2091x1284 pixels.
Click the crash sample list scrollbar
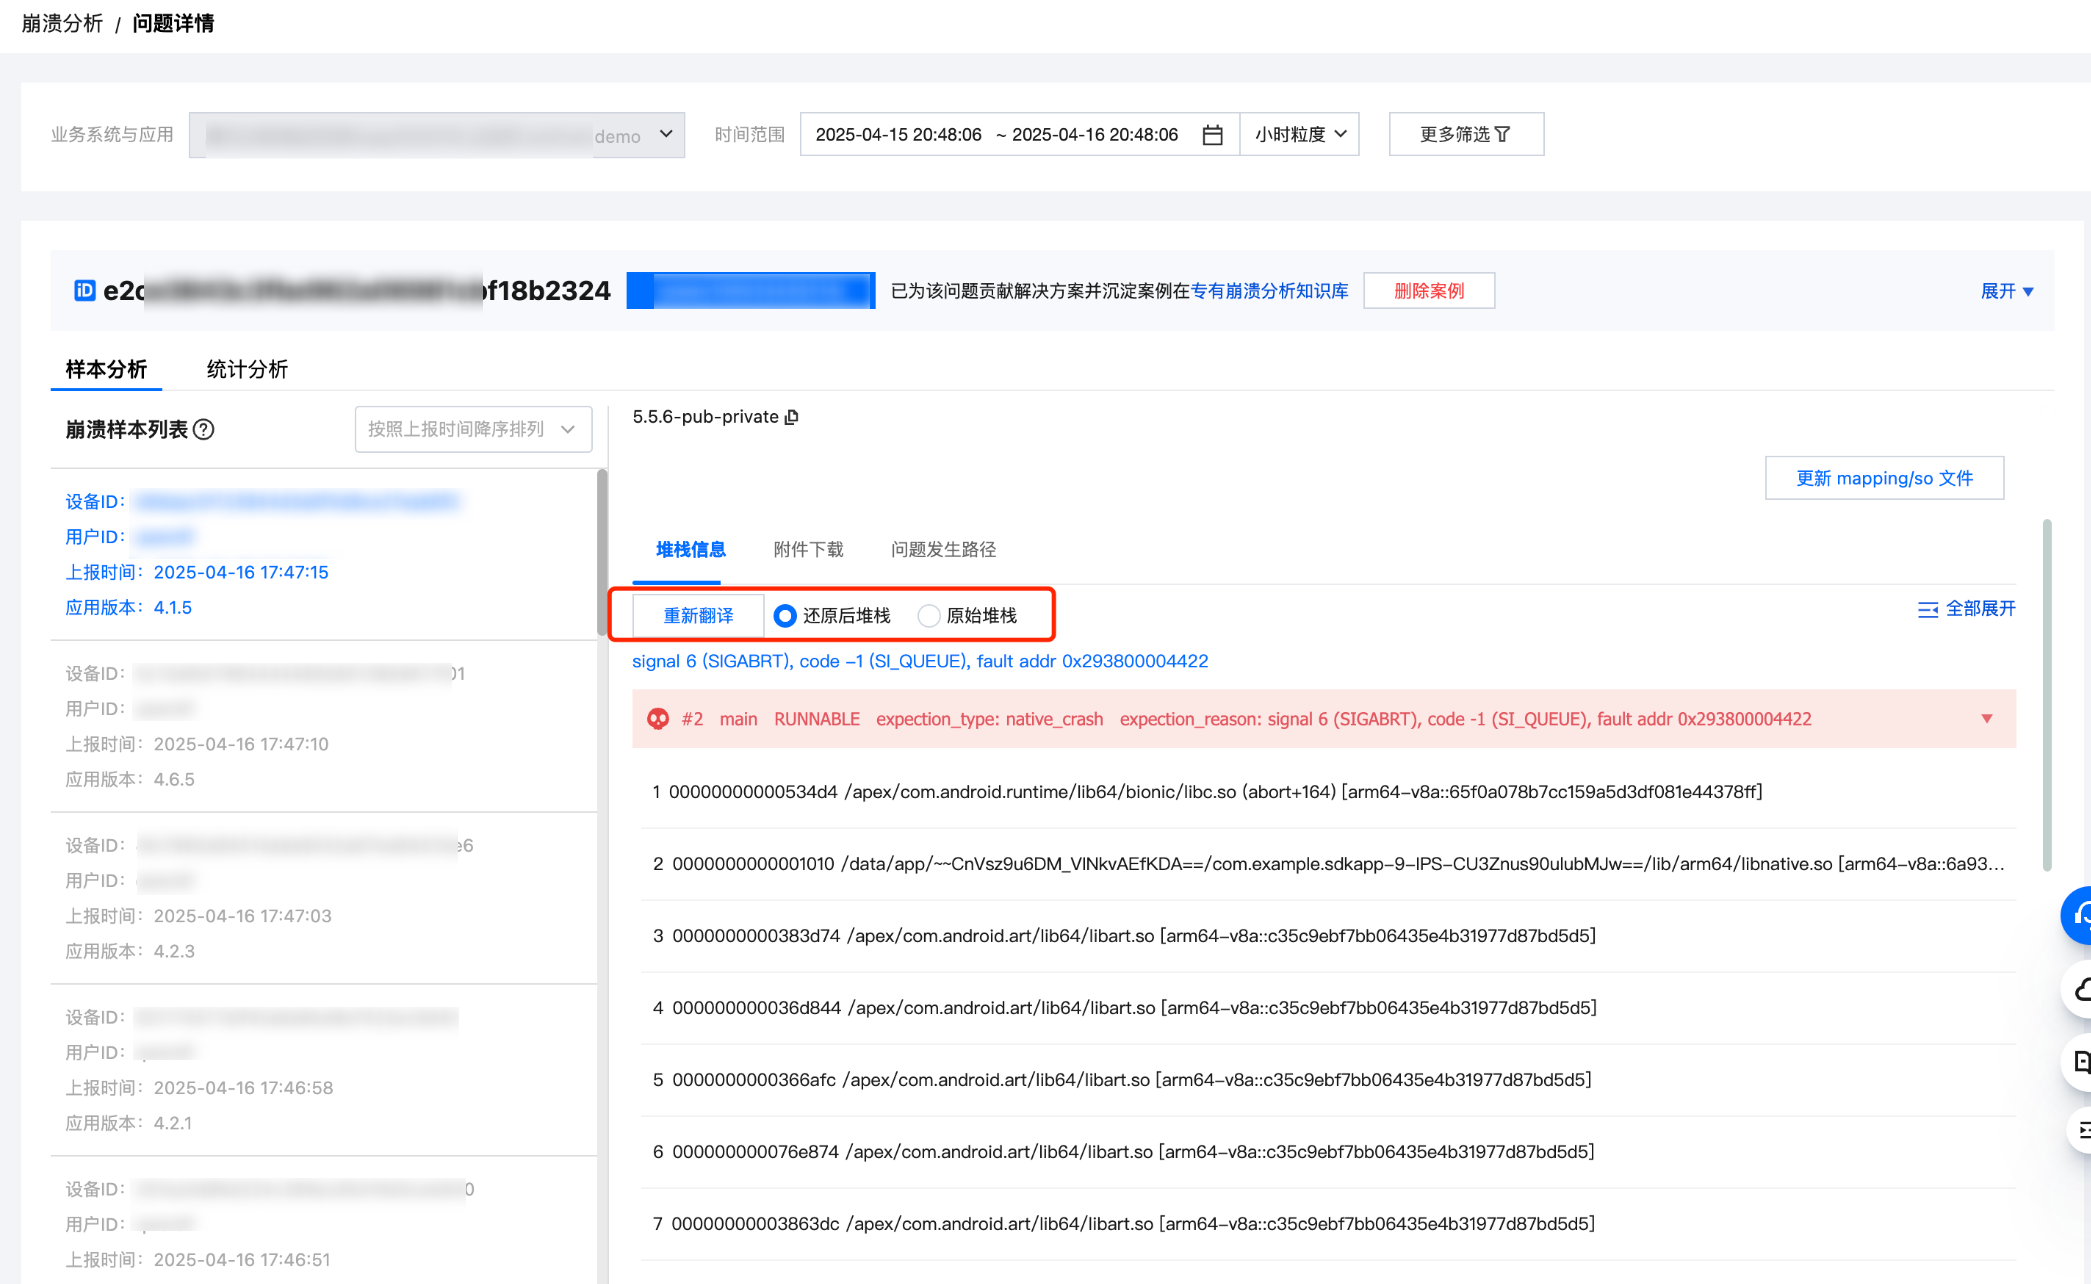point(602,552)
